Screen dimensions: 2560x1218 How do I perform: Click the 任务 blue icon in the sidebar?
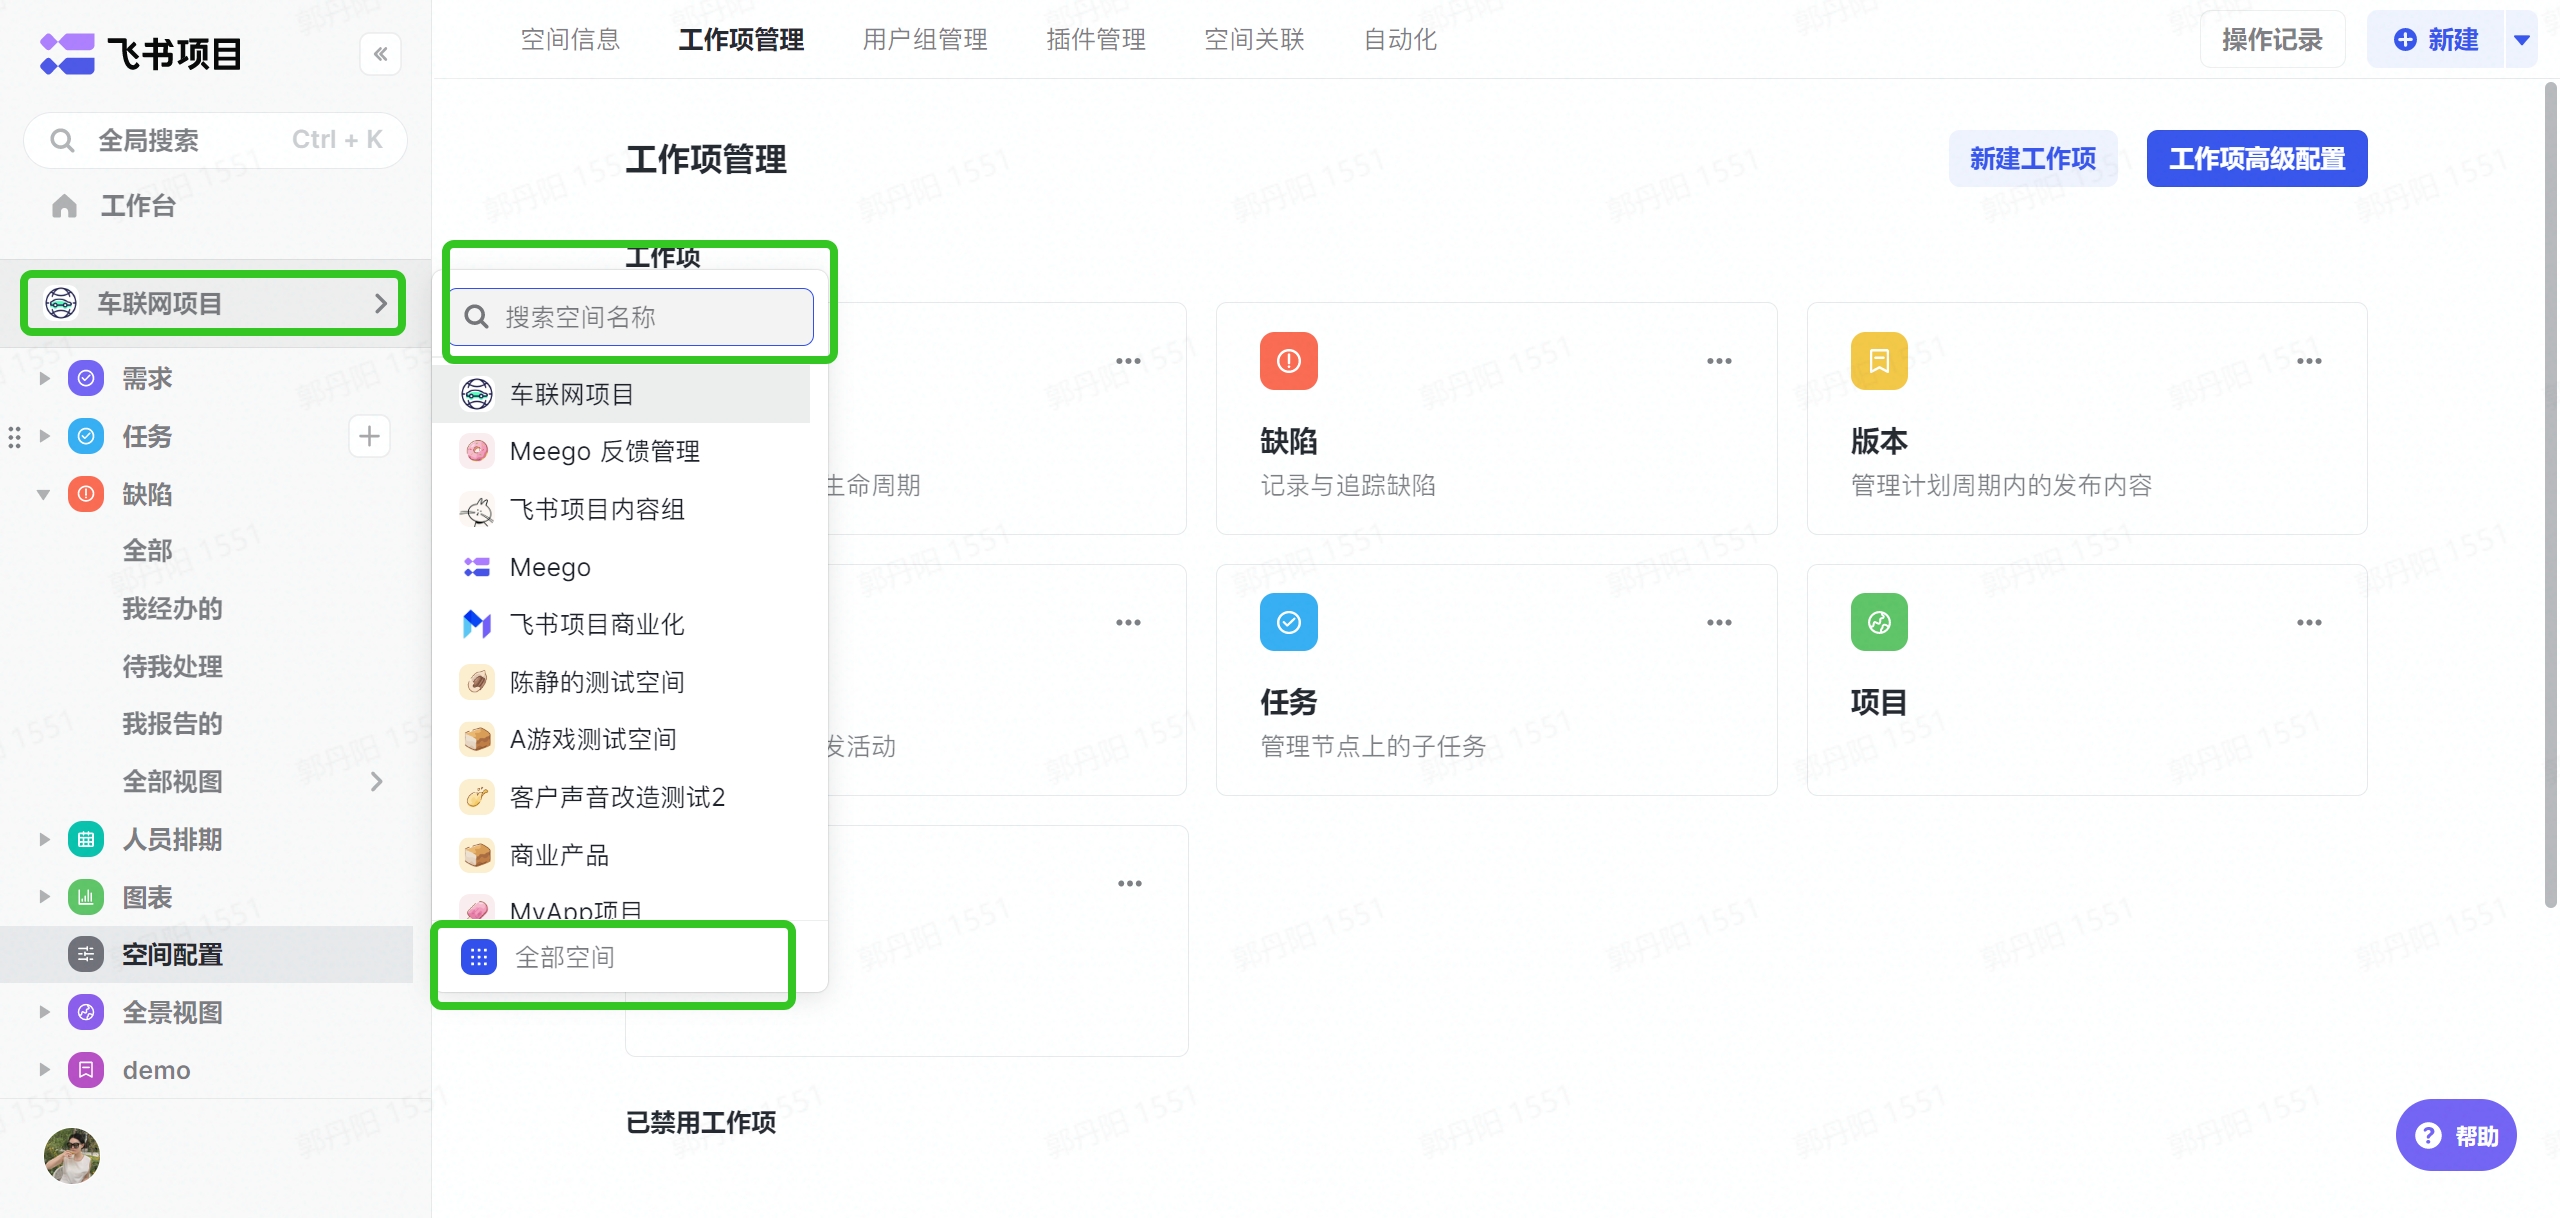86,436
